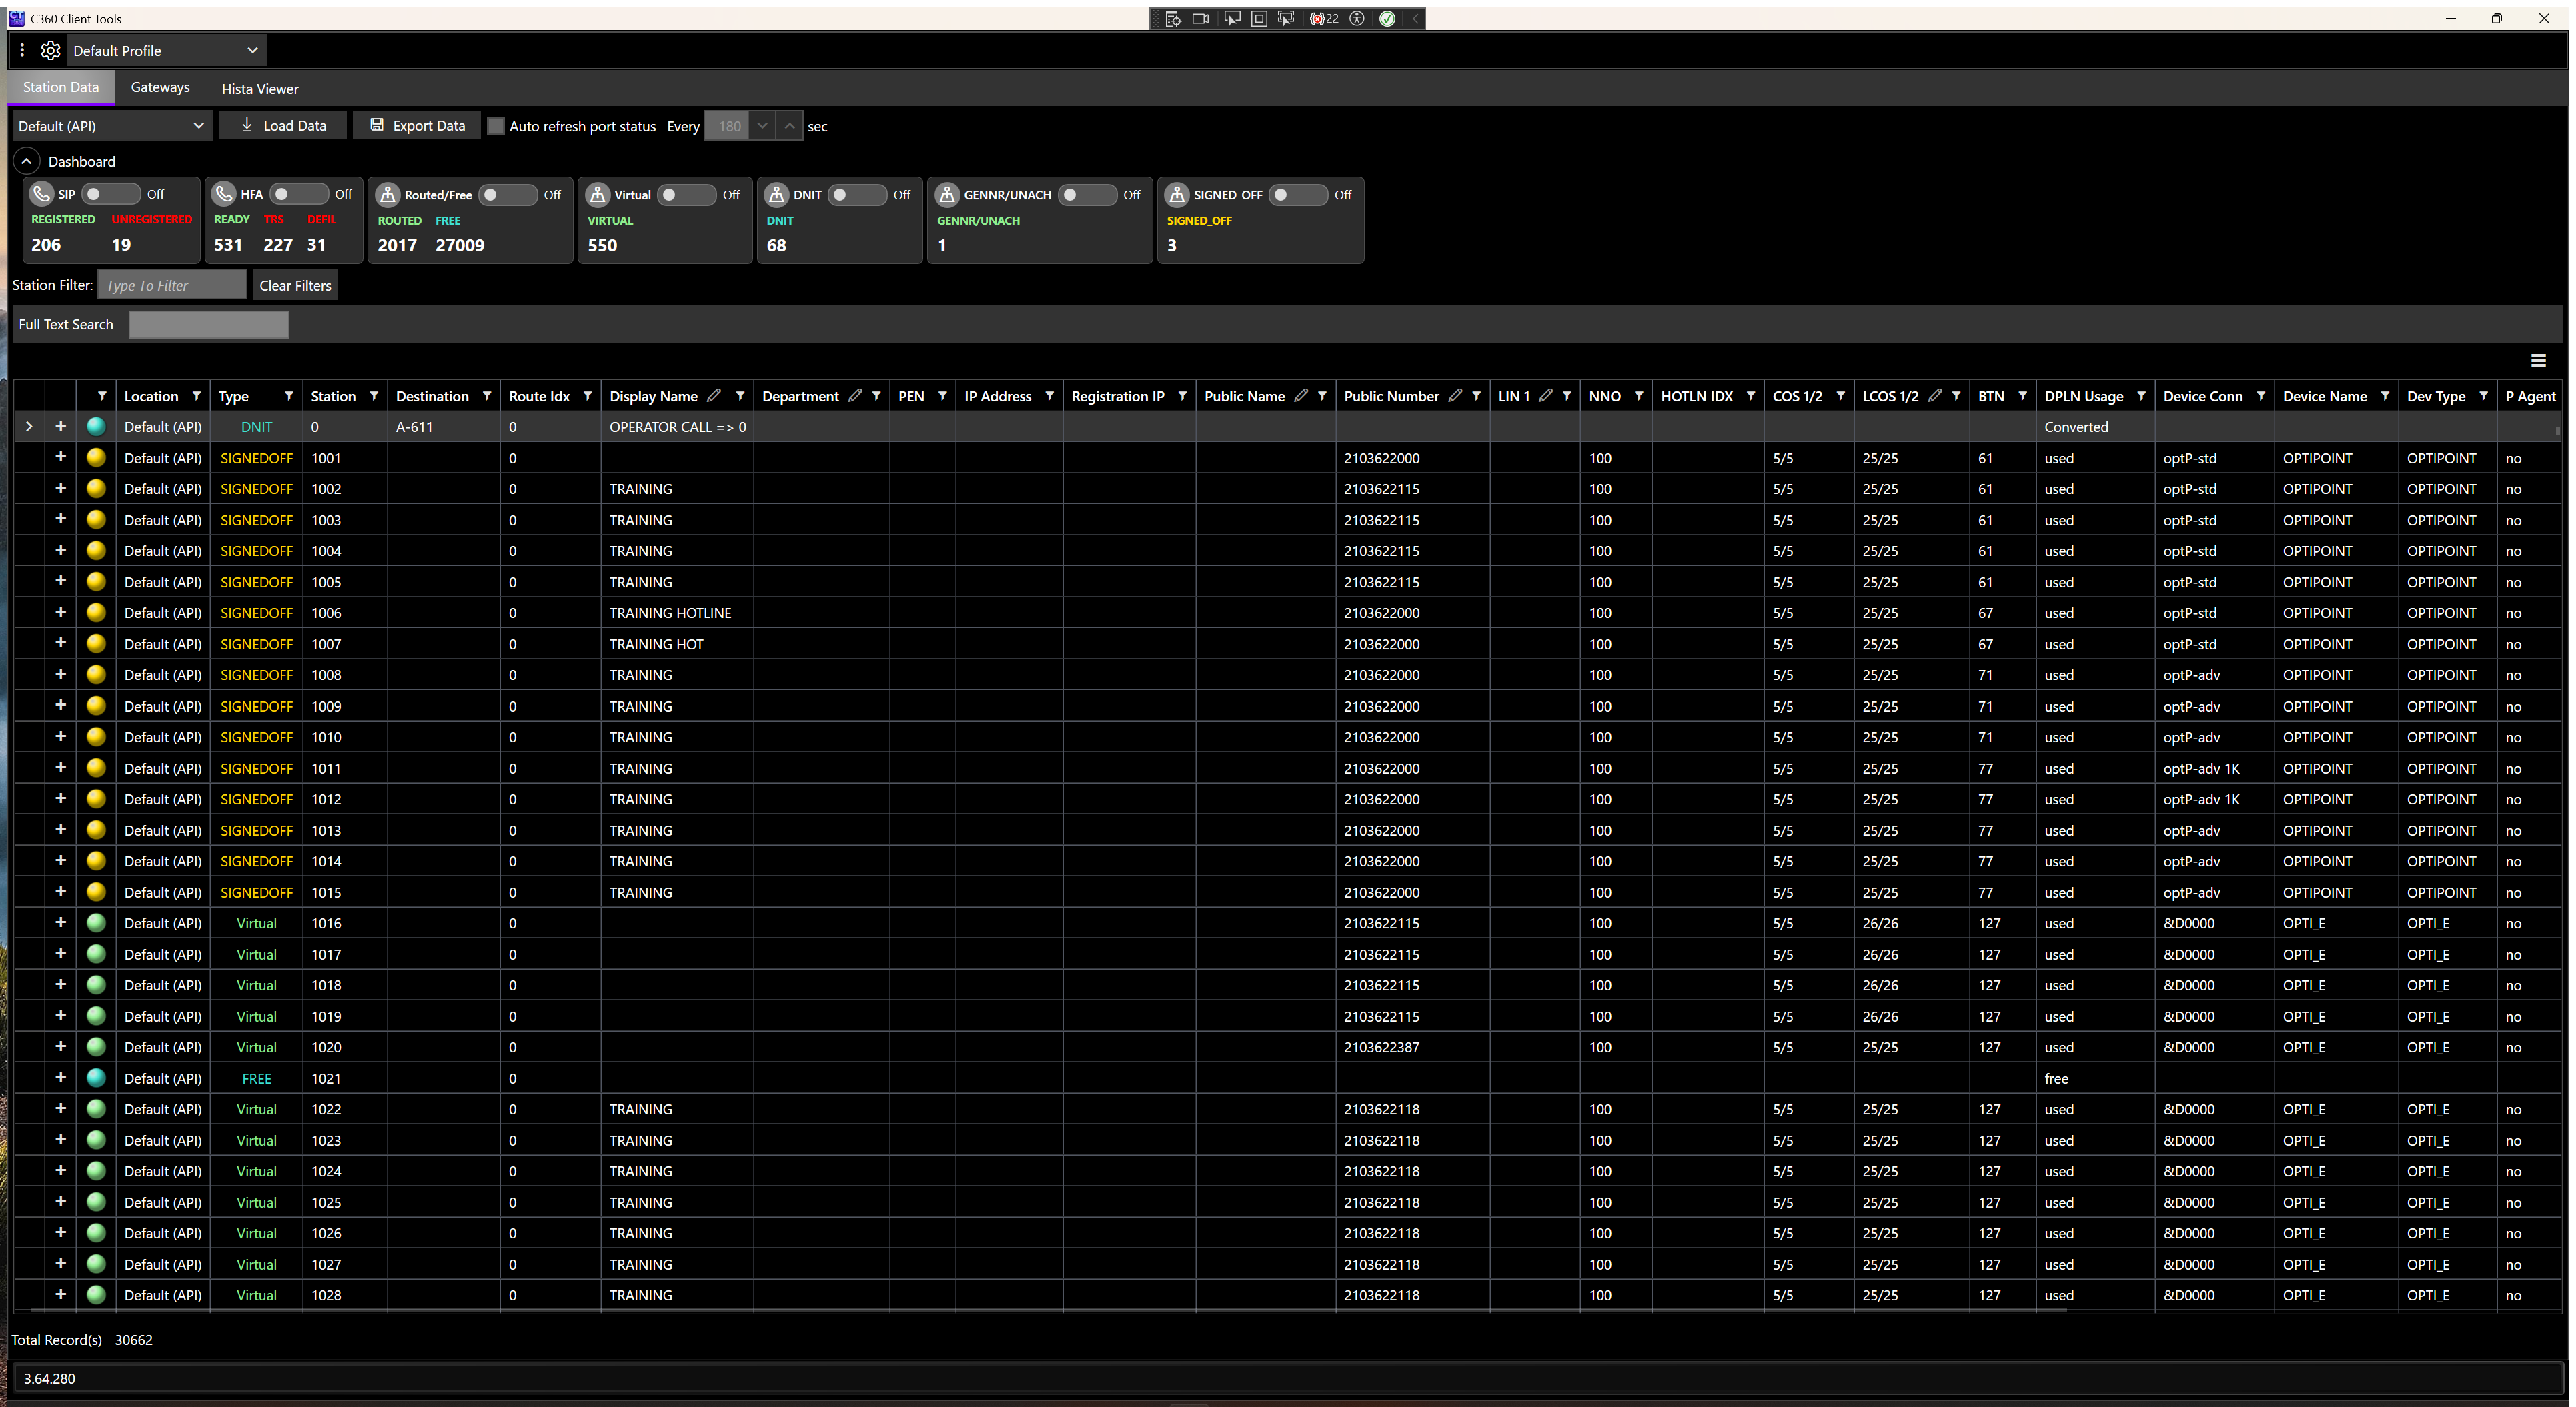2576x1407 pixels.
Task: Click the plus icon on station 1001 row
Action: (x=60, y=457)
